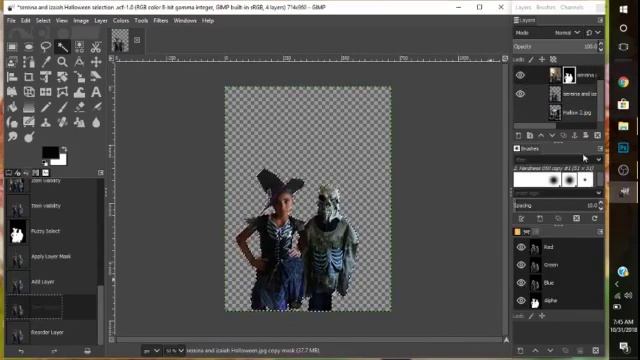640x360 pixels.
Task: Select the Pencil tool
Action: (45, 107)
